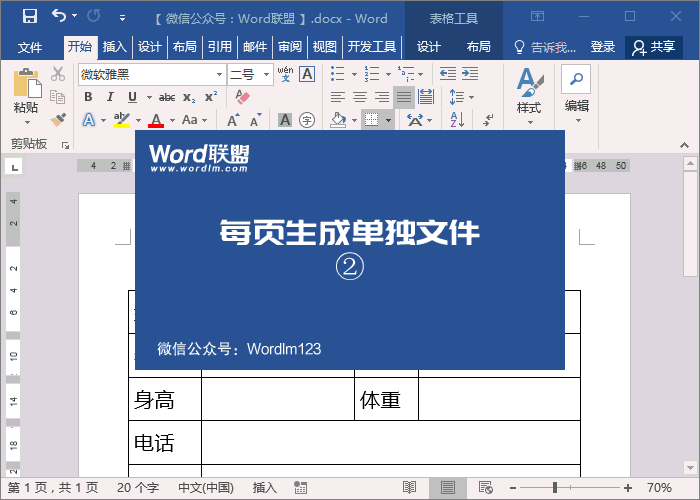Image resolution: width=700 pixels, height=500 pixels.
Task: Apply yellow text highlight color
Action: [x=121, y=120]
